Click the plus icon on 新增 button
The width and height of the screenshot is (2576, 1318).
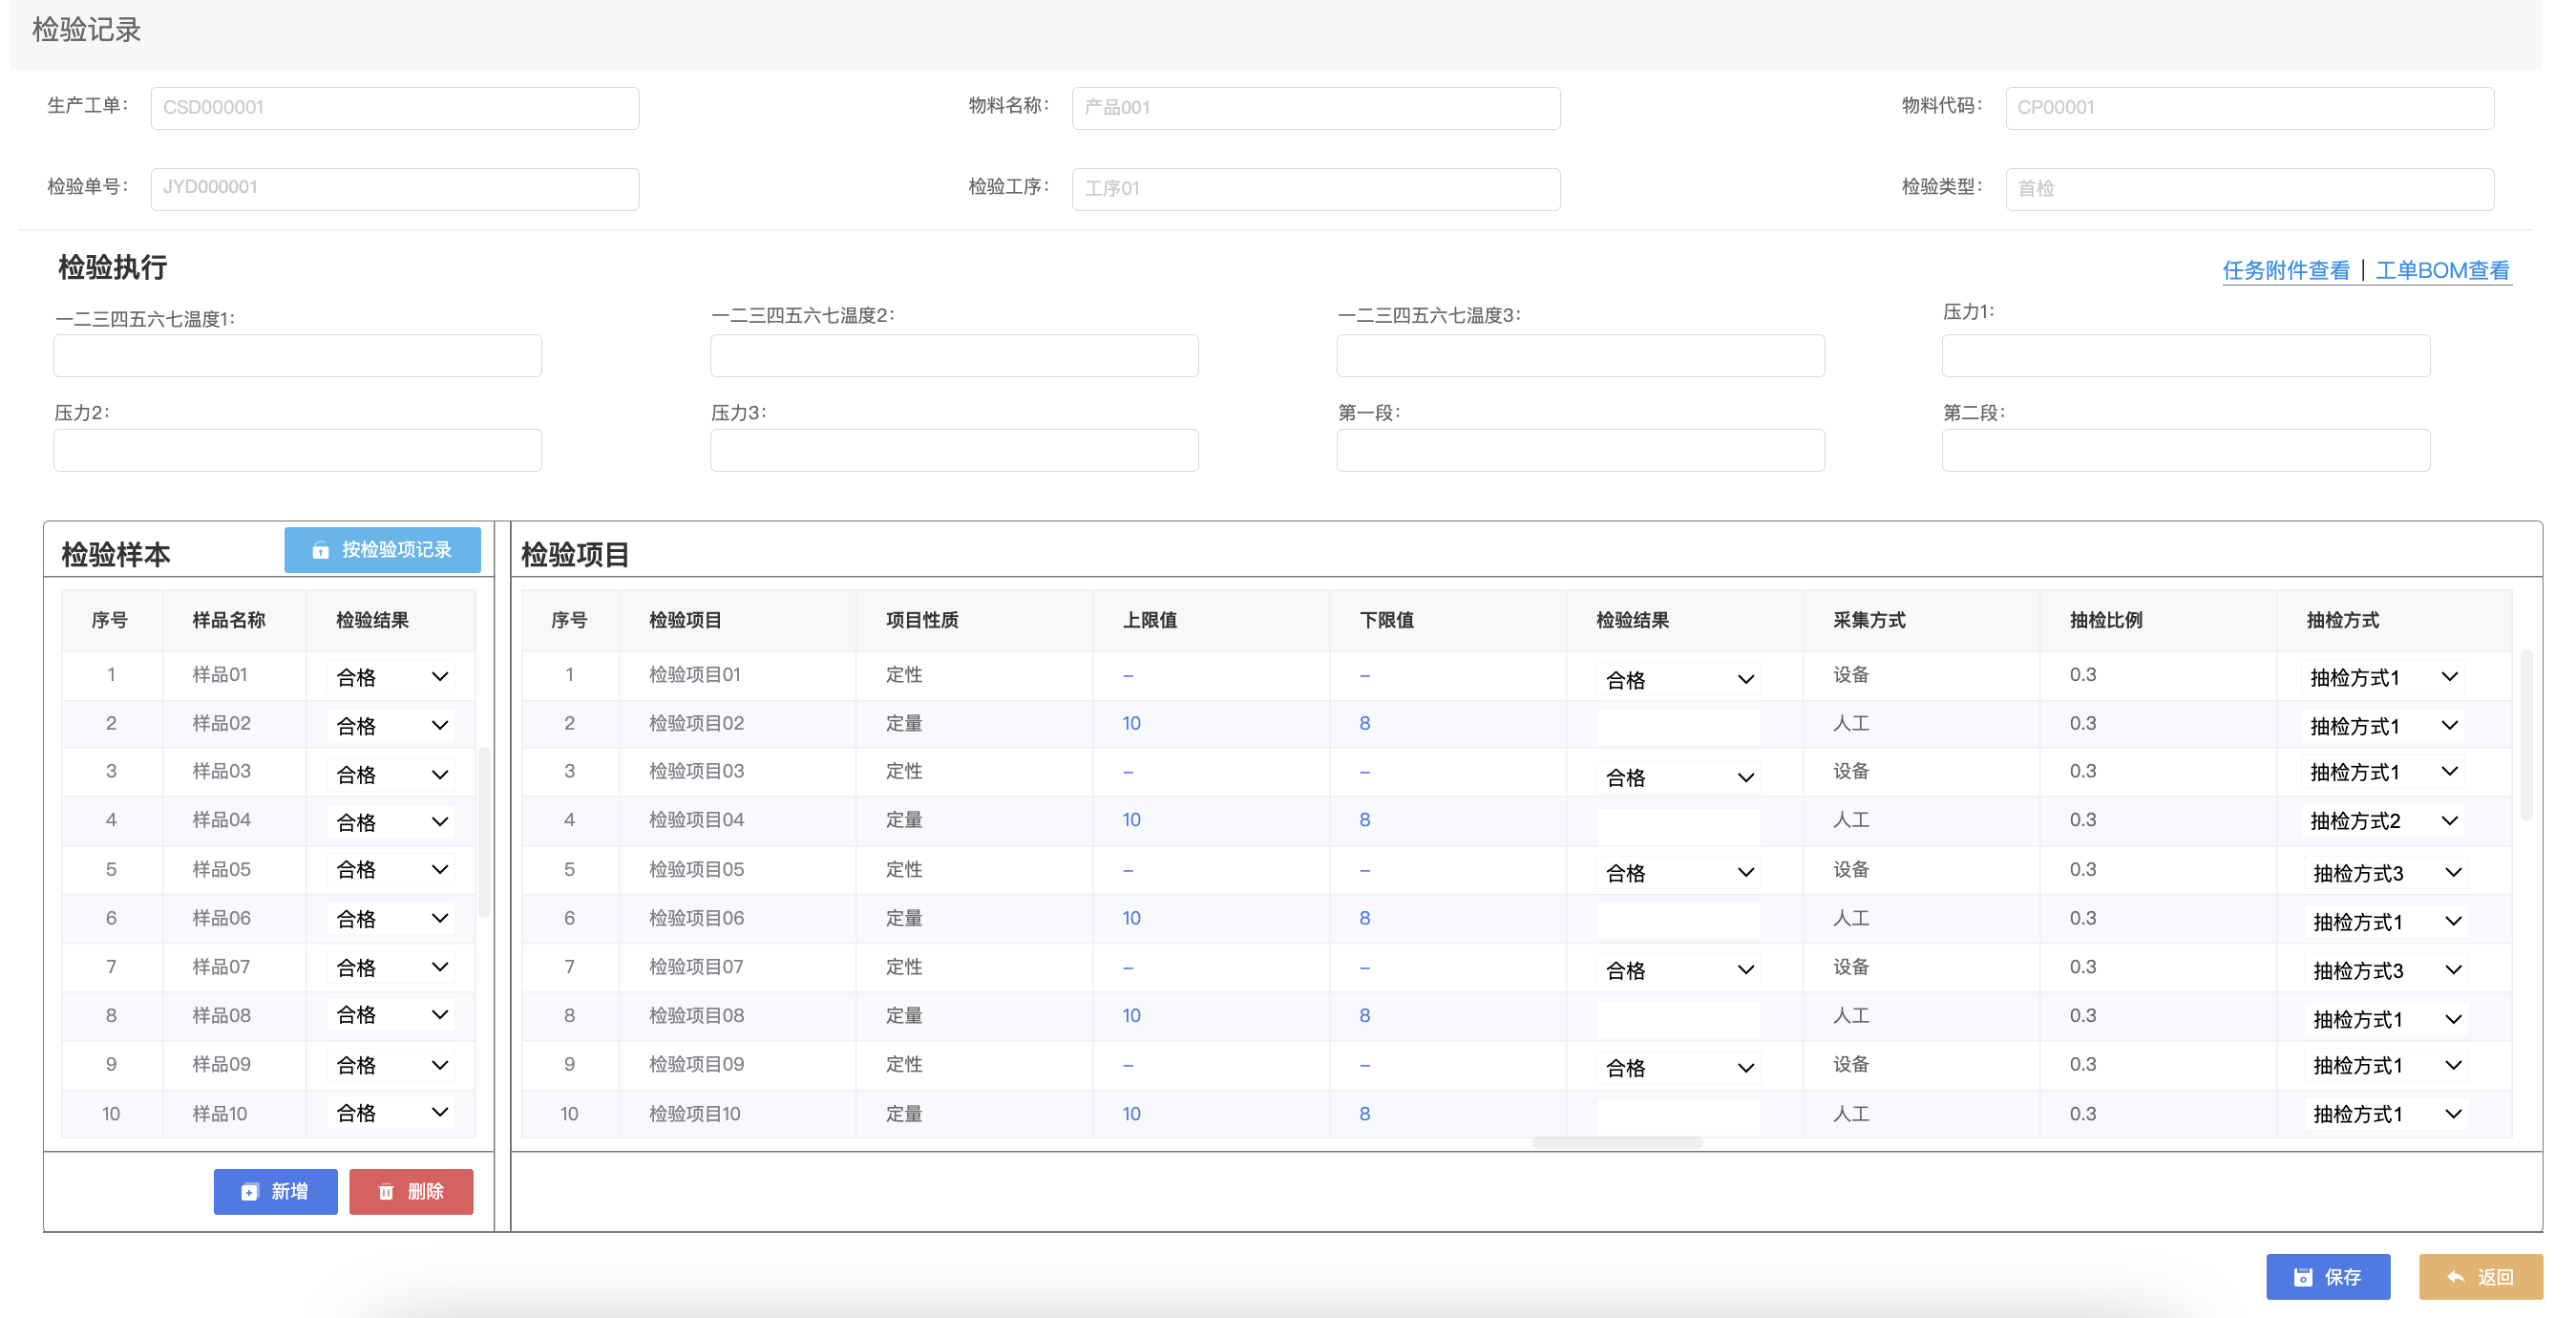(249, 1191)
